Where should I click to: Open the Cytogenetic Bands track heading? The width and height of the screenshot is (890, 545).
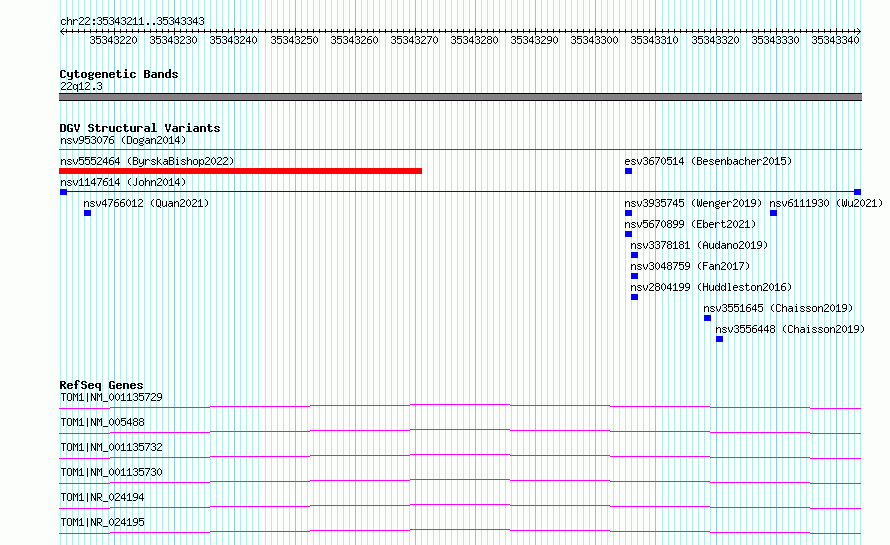click(x=119, y=74)
